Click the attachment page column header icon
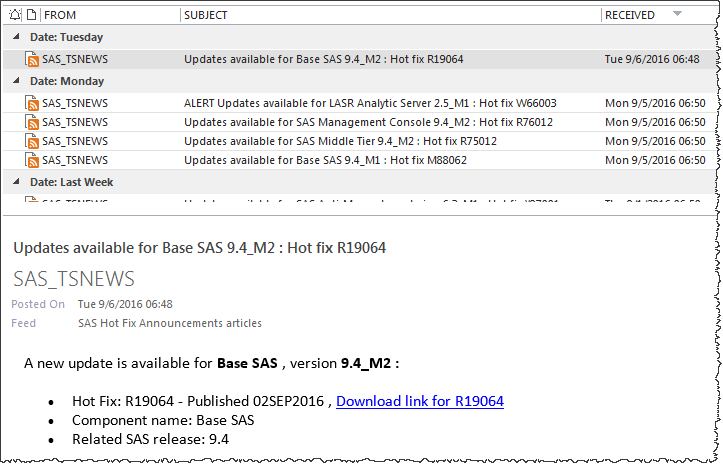This screenshot has height=467, width=723. (31, 15)
